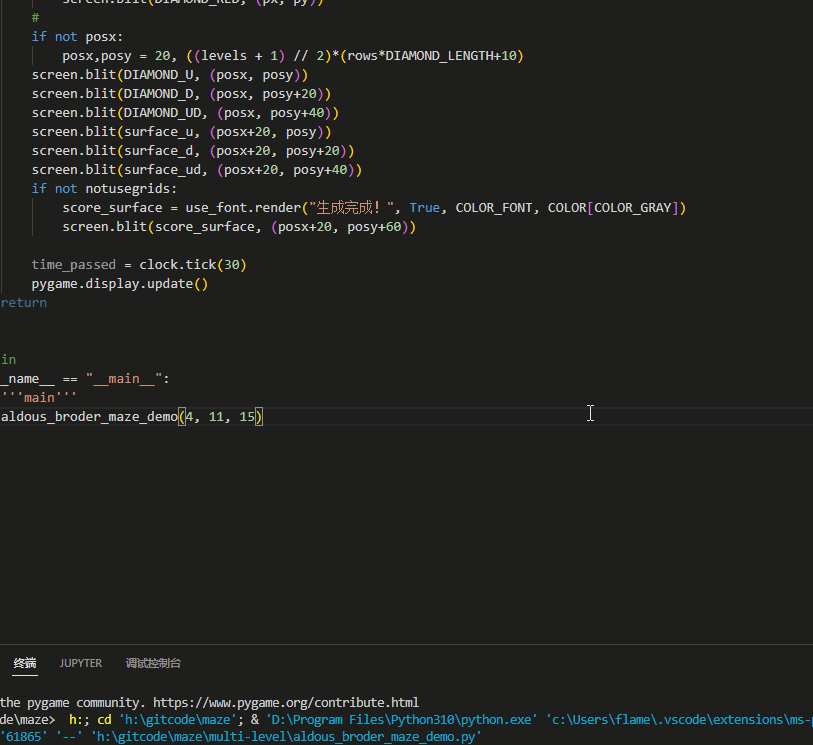Click the pygame.display.update() line
The height and width of the screenshot is (745, 813).
(120, 284)
